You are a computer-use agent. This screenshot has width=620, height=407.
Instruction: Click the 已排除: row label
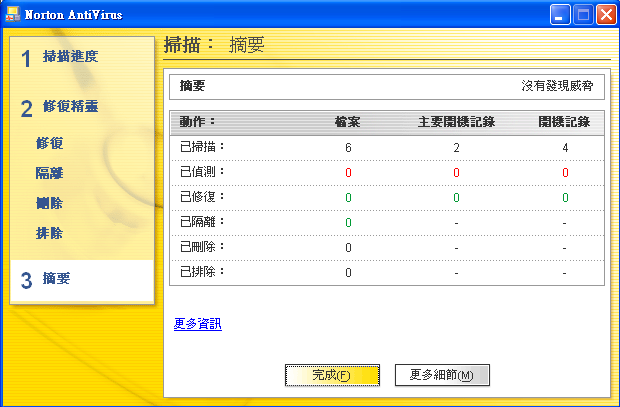pos(202,272)
